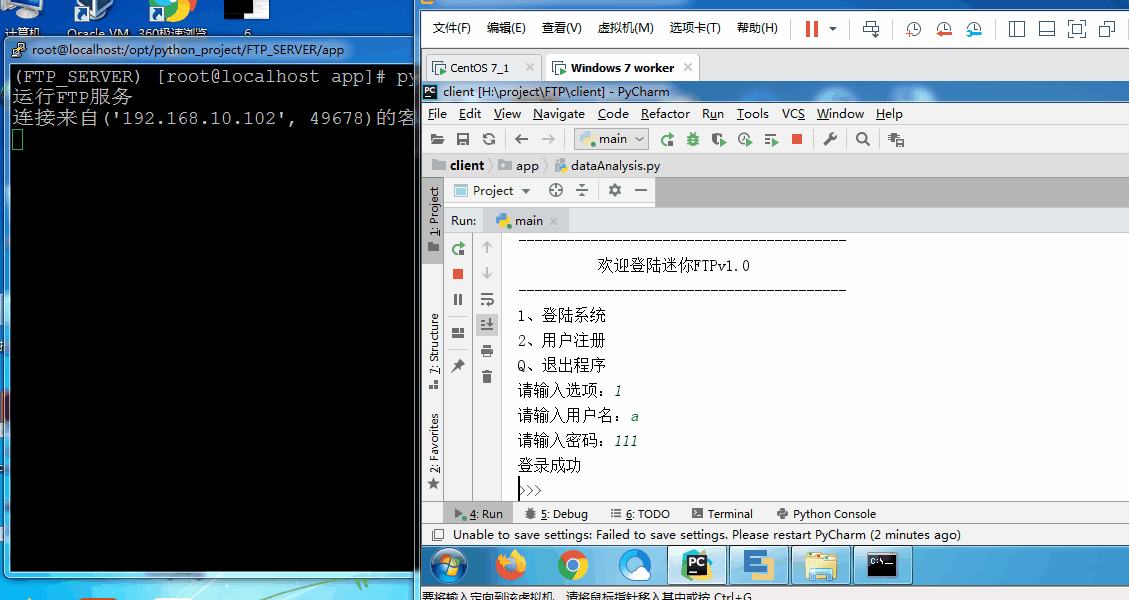Stop main using Run panel red square
This screenshot has width=1129, height=600.
[458, 274]
